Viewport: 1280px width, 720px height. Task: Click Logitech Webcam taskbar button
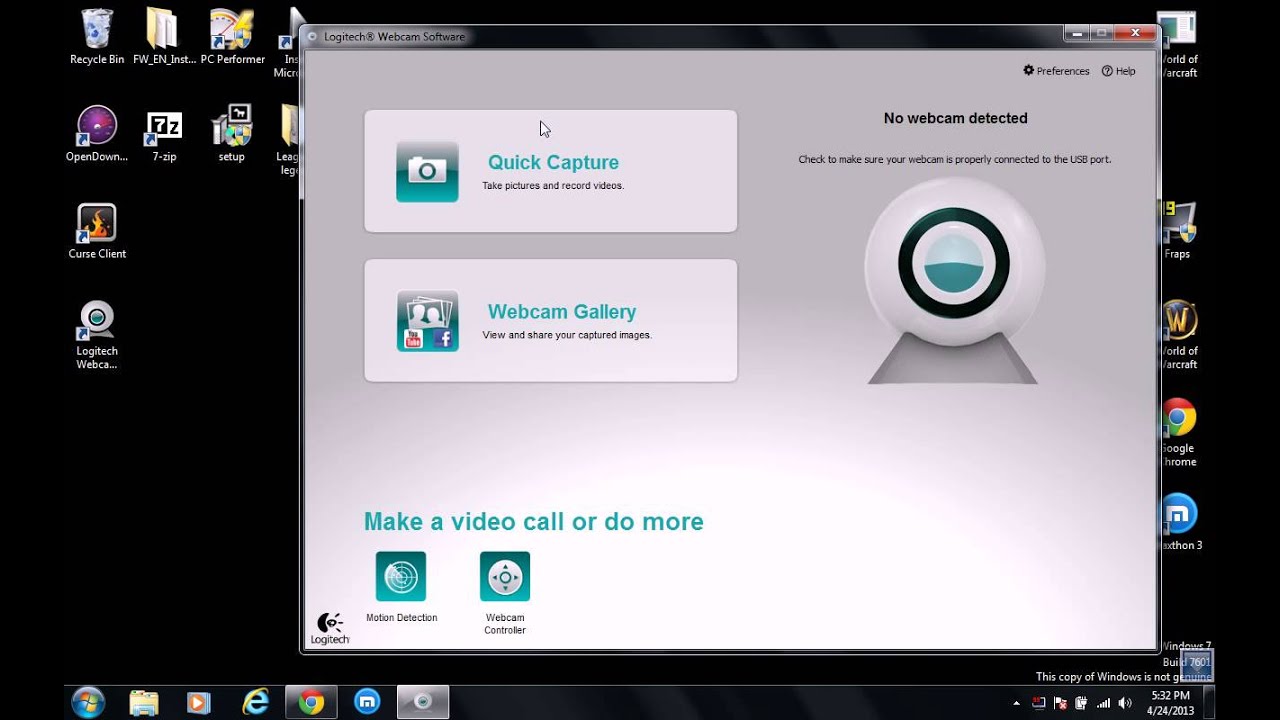423,702
